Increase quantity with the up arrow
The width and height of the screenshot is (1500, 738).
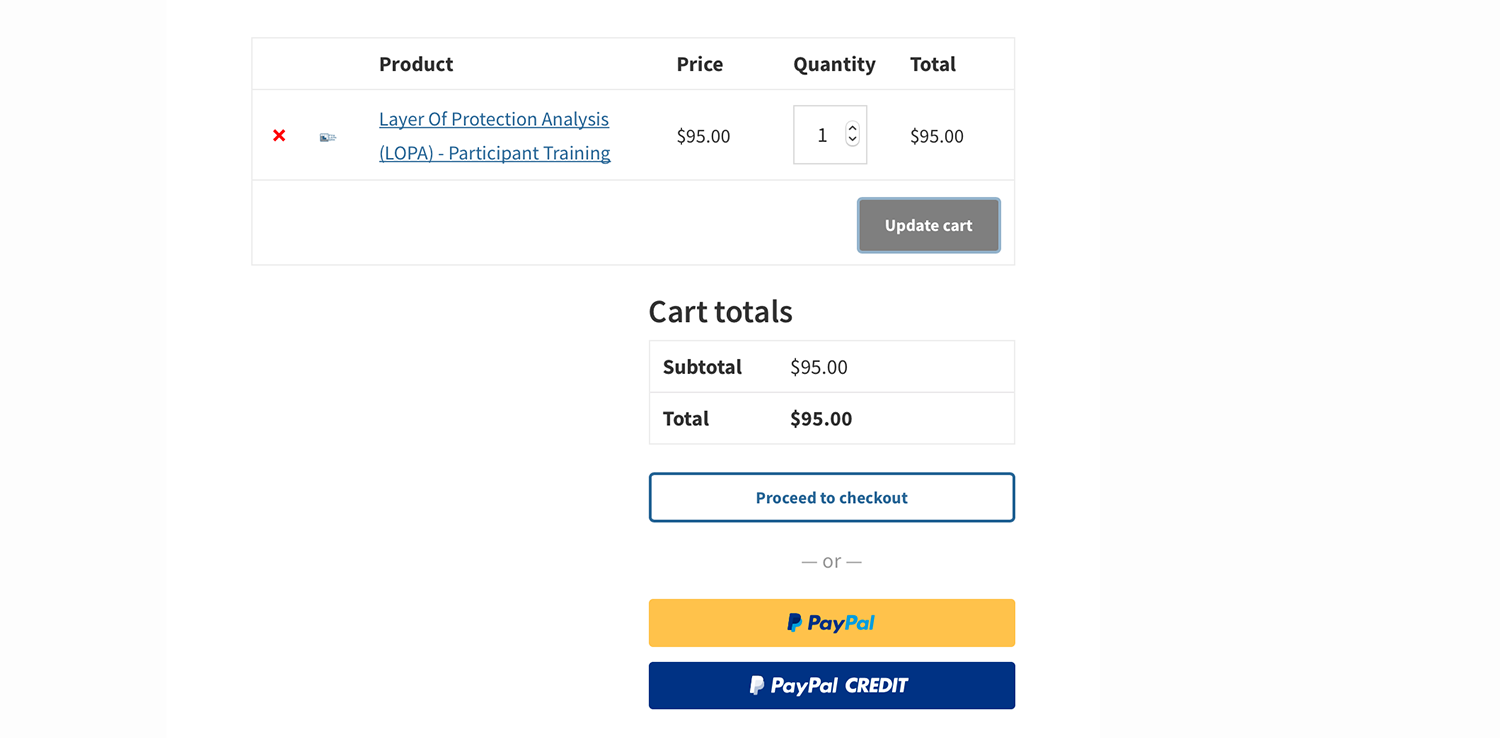tap(852, 128)
